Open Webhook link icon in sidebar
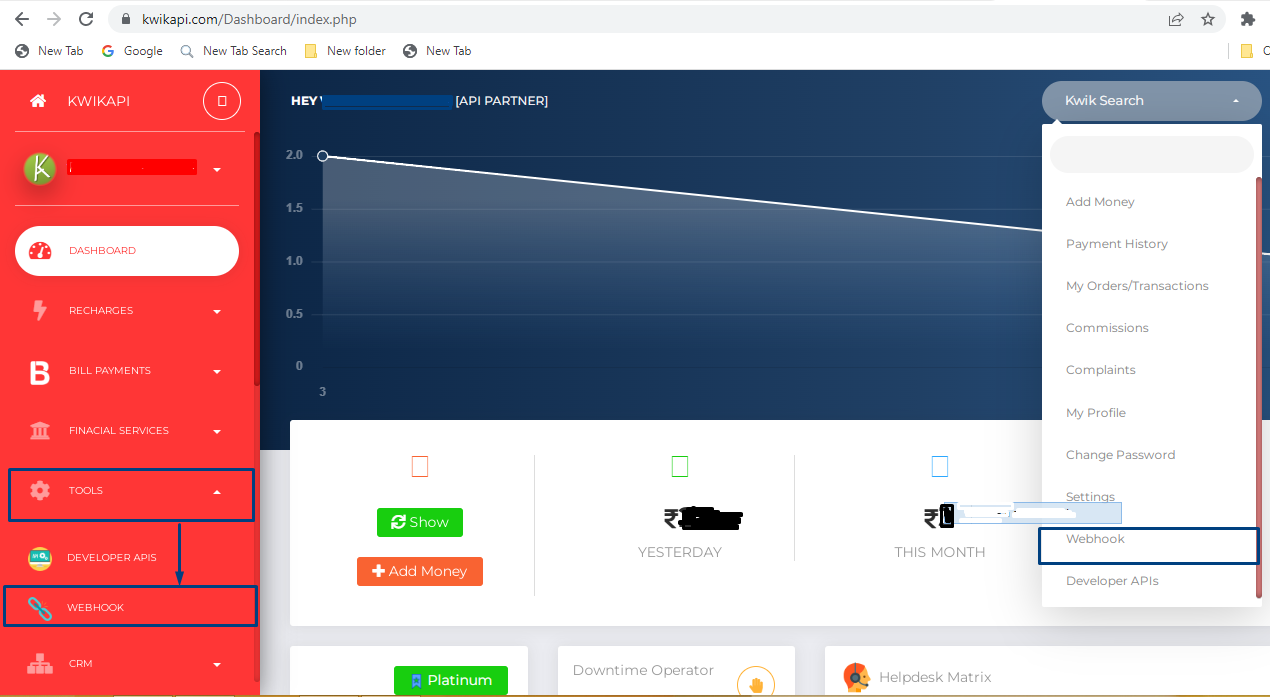Screen dimensions: 1270x697 click(40, 608)
